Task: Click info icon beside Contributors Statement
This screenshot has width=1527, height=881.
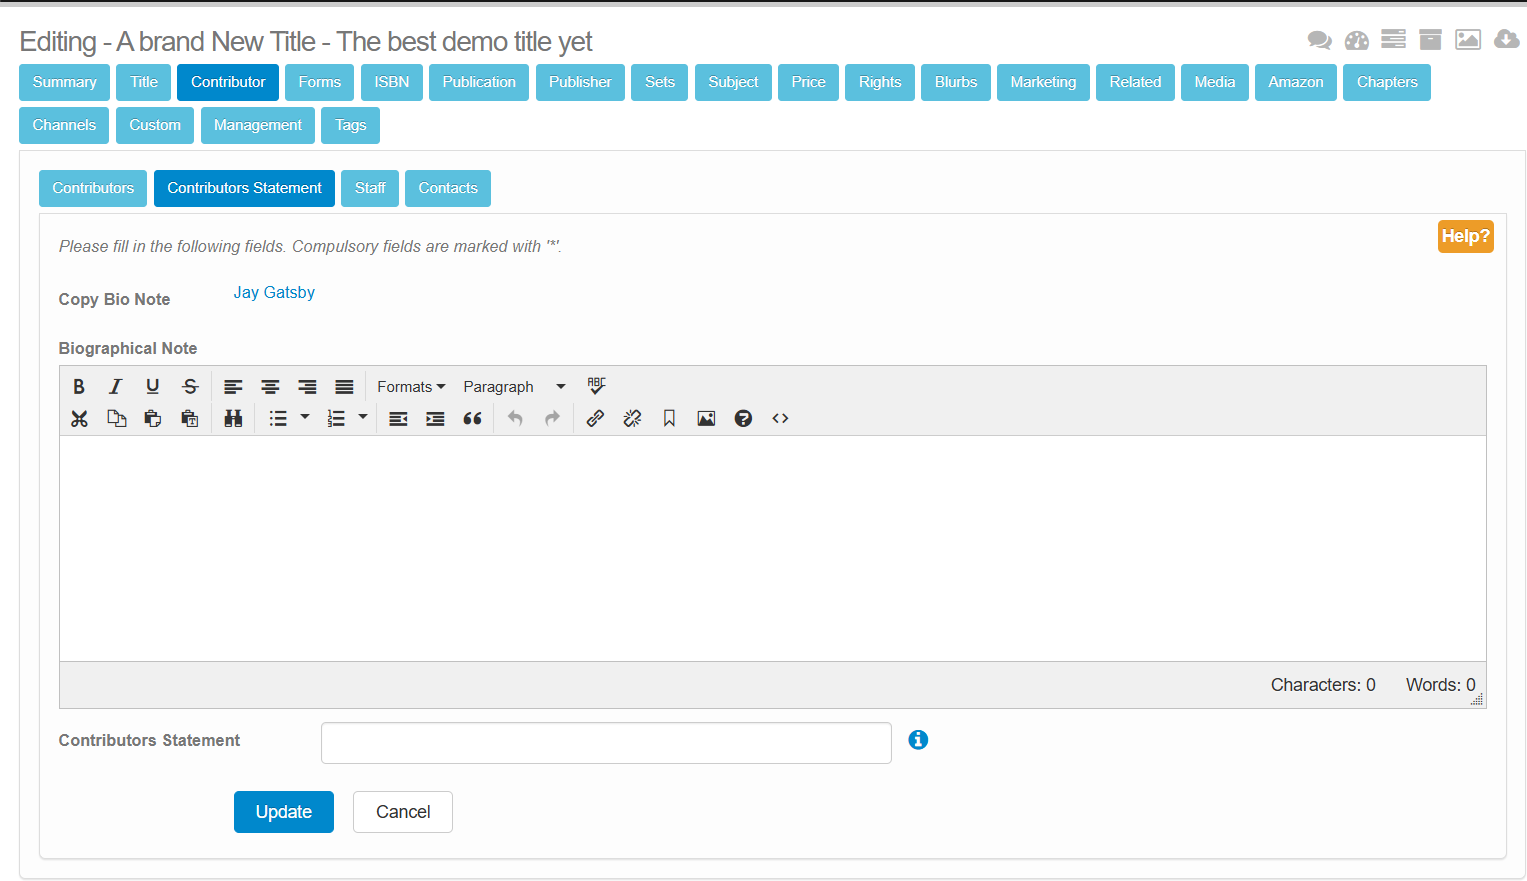Action: 918,740
